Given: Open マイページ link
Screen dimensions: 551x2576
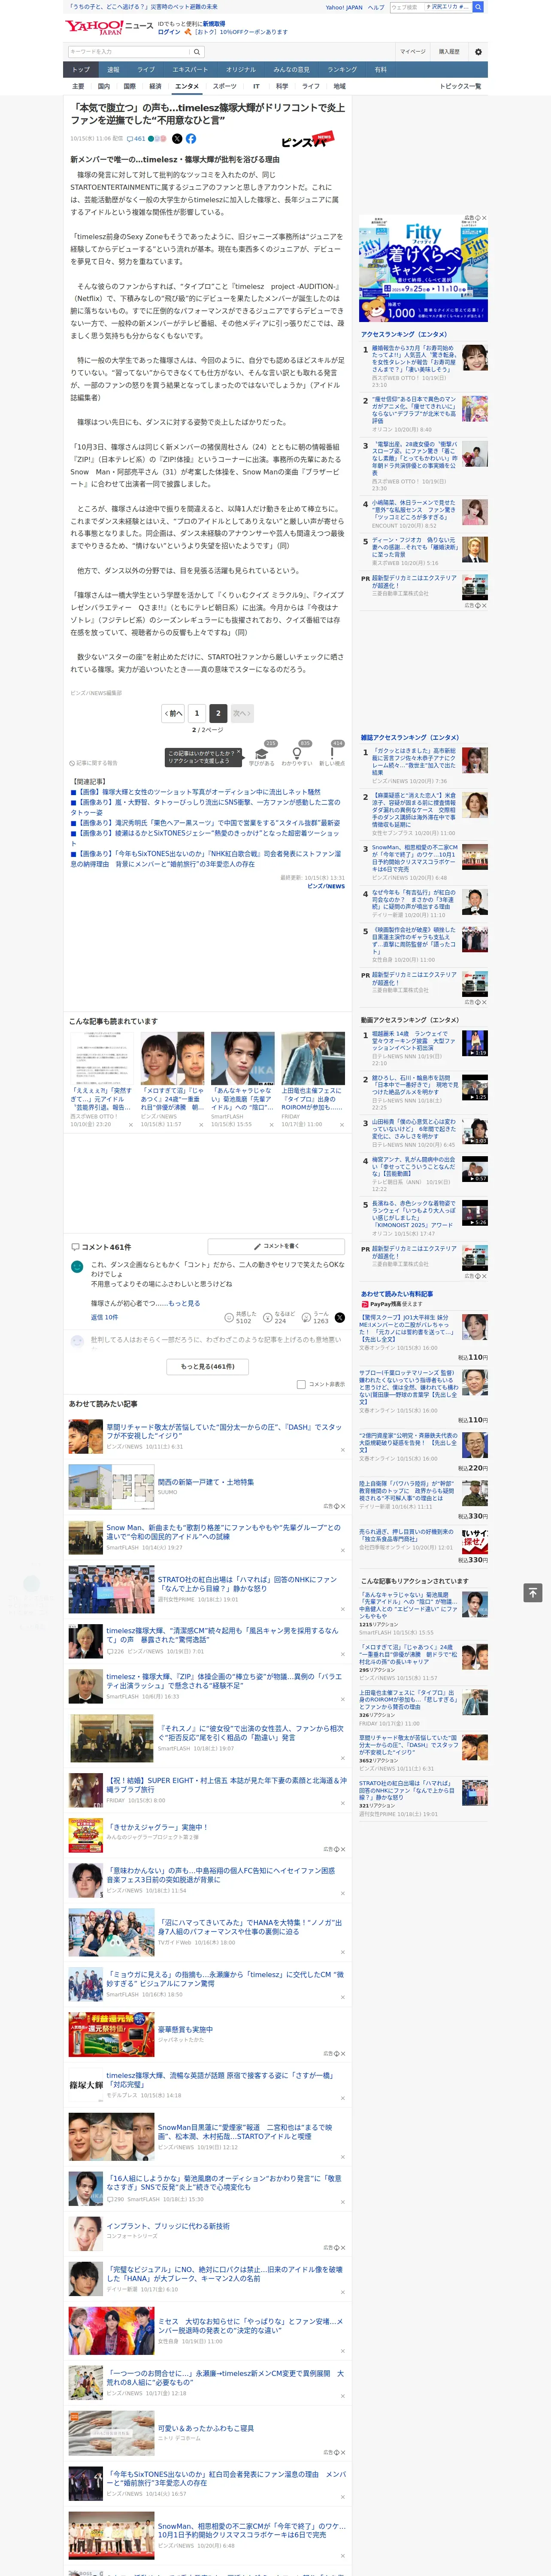Looking at the screenshot, I should click(x=413, y=52).
